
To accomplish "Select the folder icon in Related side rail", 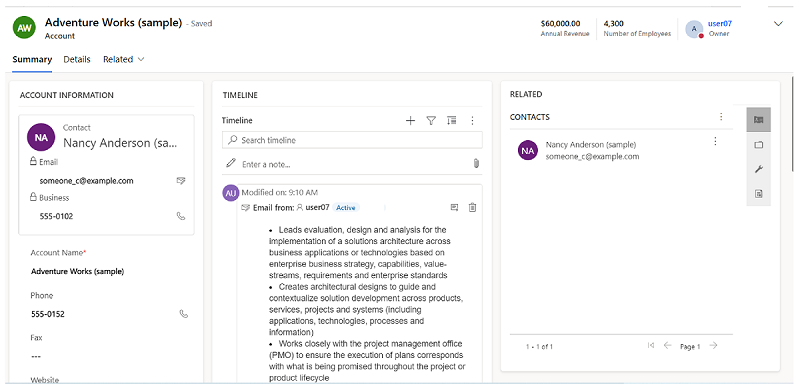I will 759,144.
